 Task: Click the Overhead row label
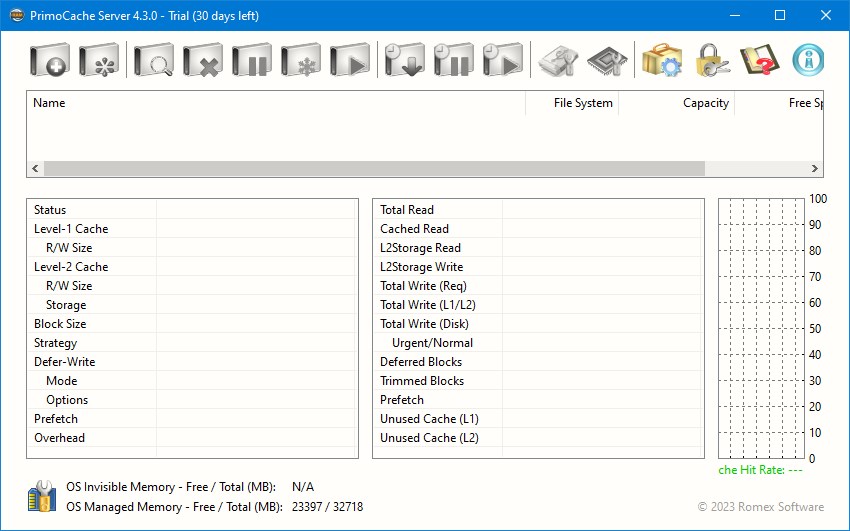60,438
